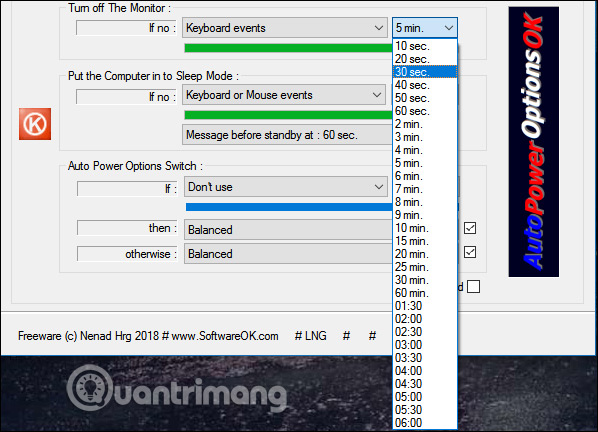Select 05:30 from the time list
Screen dimensions: 598x432
click(x=425, y=410)
